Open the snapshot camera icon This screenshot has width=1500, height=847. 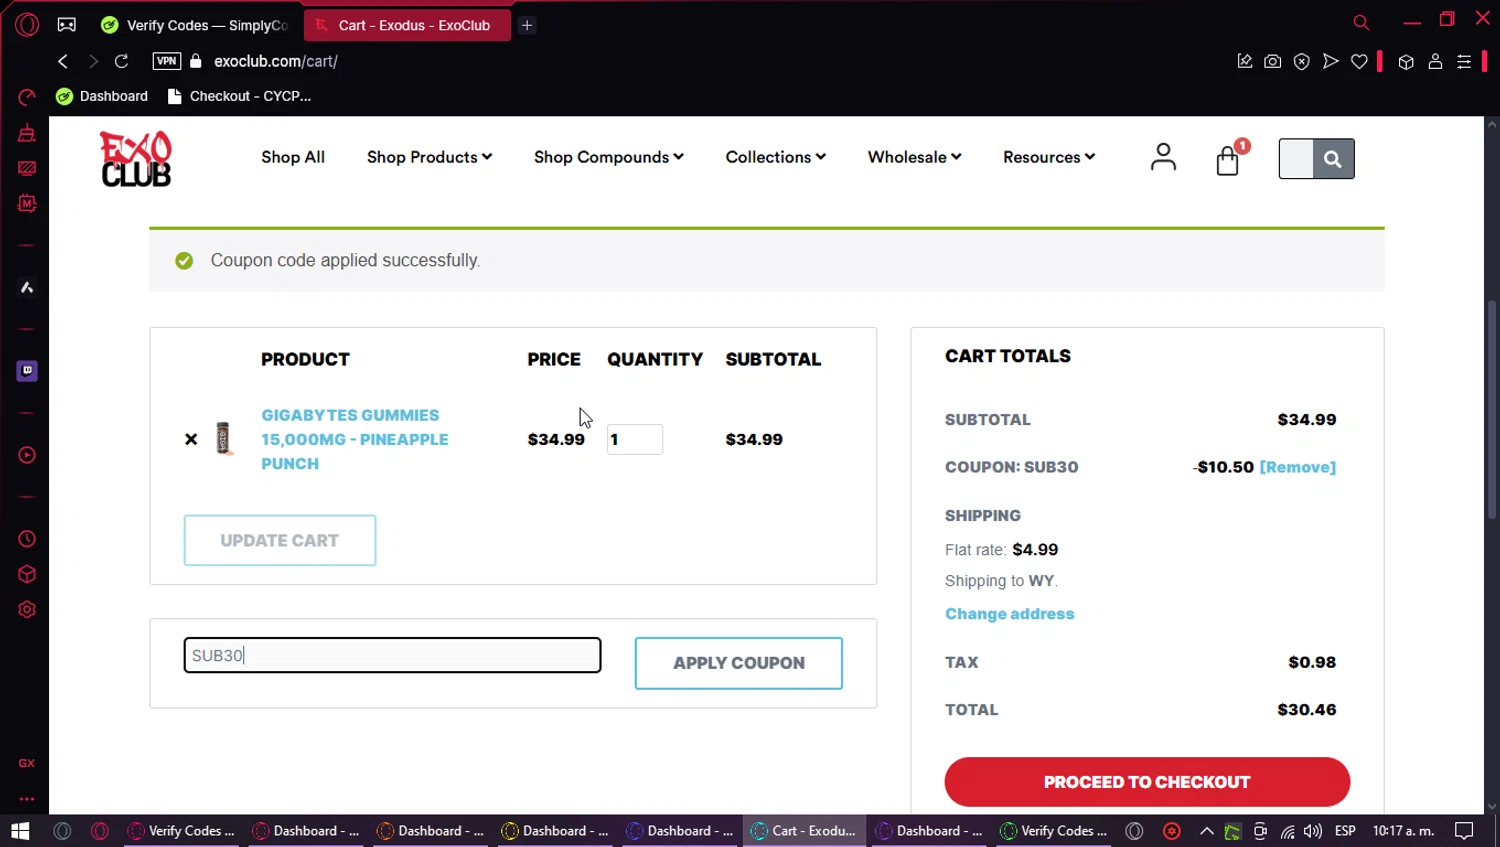[x=1272, y=61]
